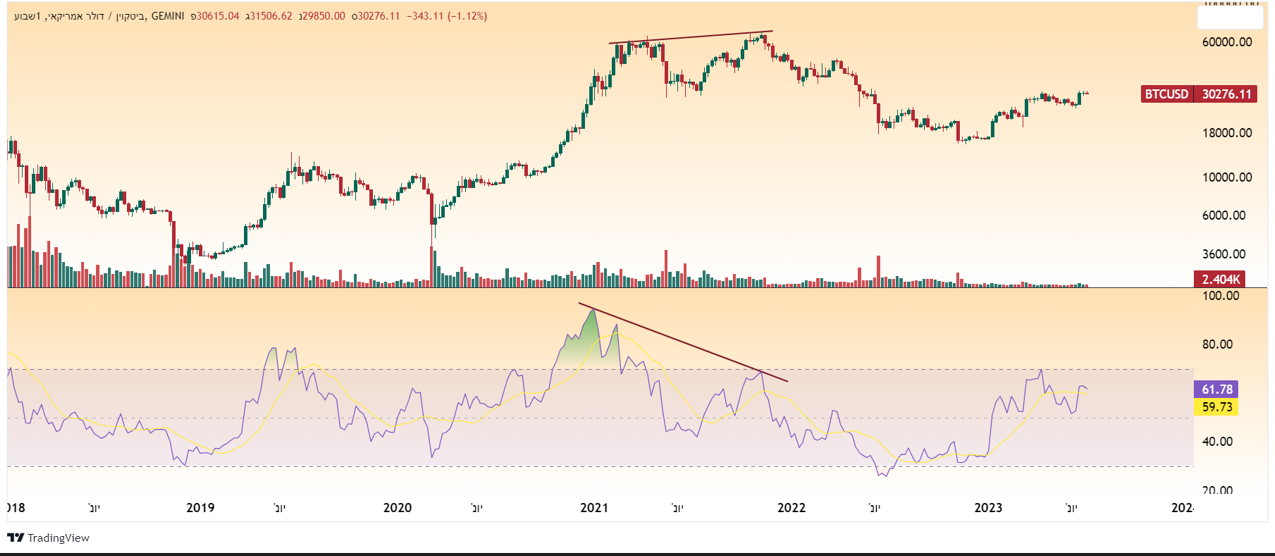Select the 2019 label on time axis

click(201, 508)
